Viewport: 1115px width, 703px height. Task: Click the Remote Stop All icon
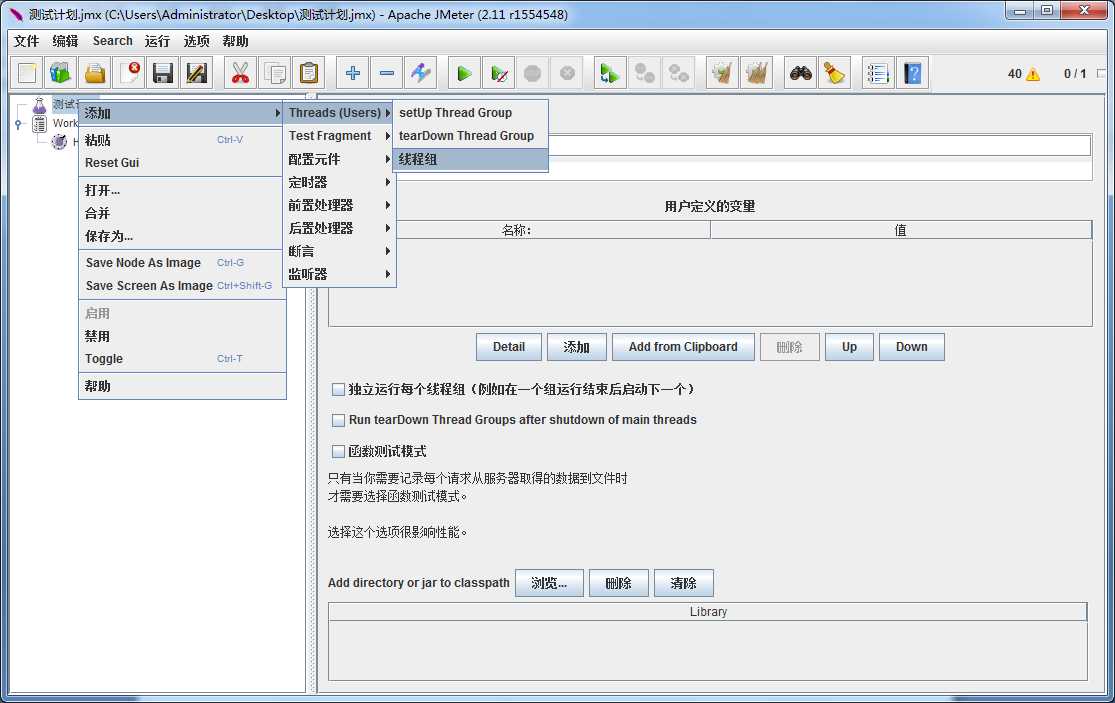(644, 73)
